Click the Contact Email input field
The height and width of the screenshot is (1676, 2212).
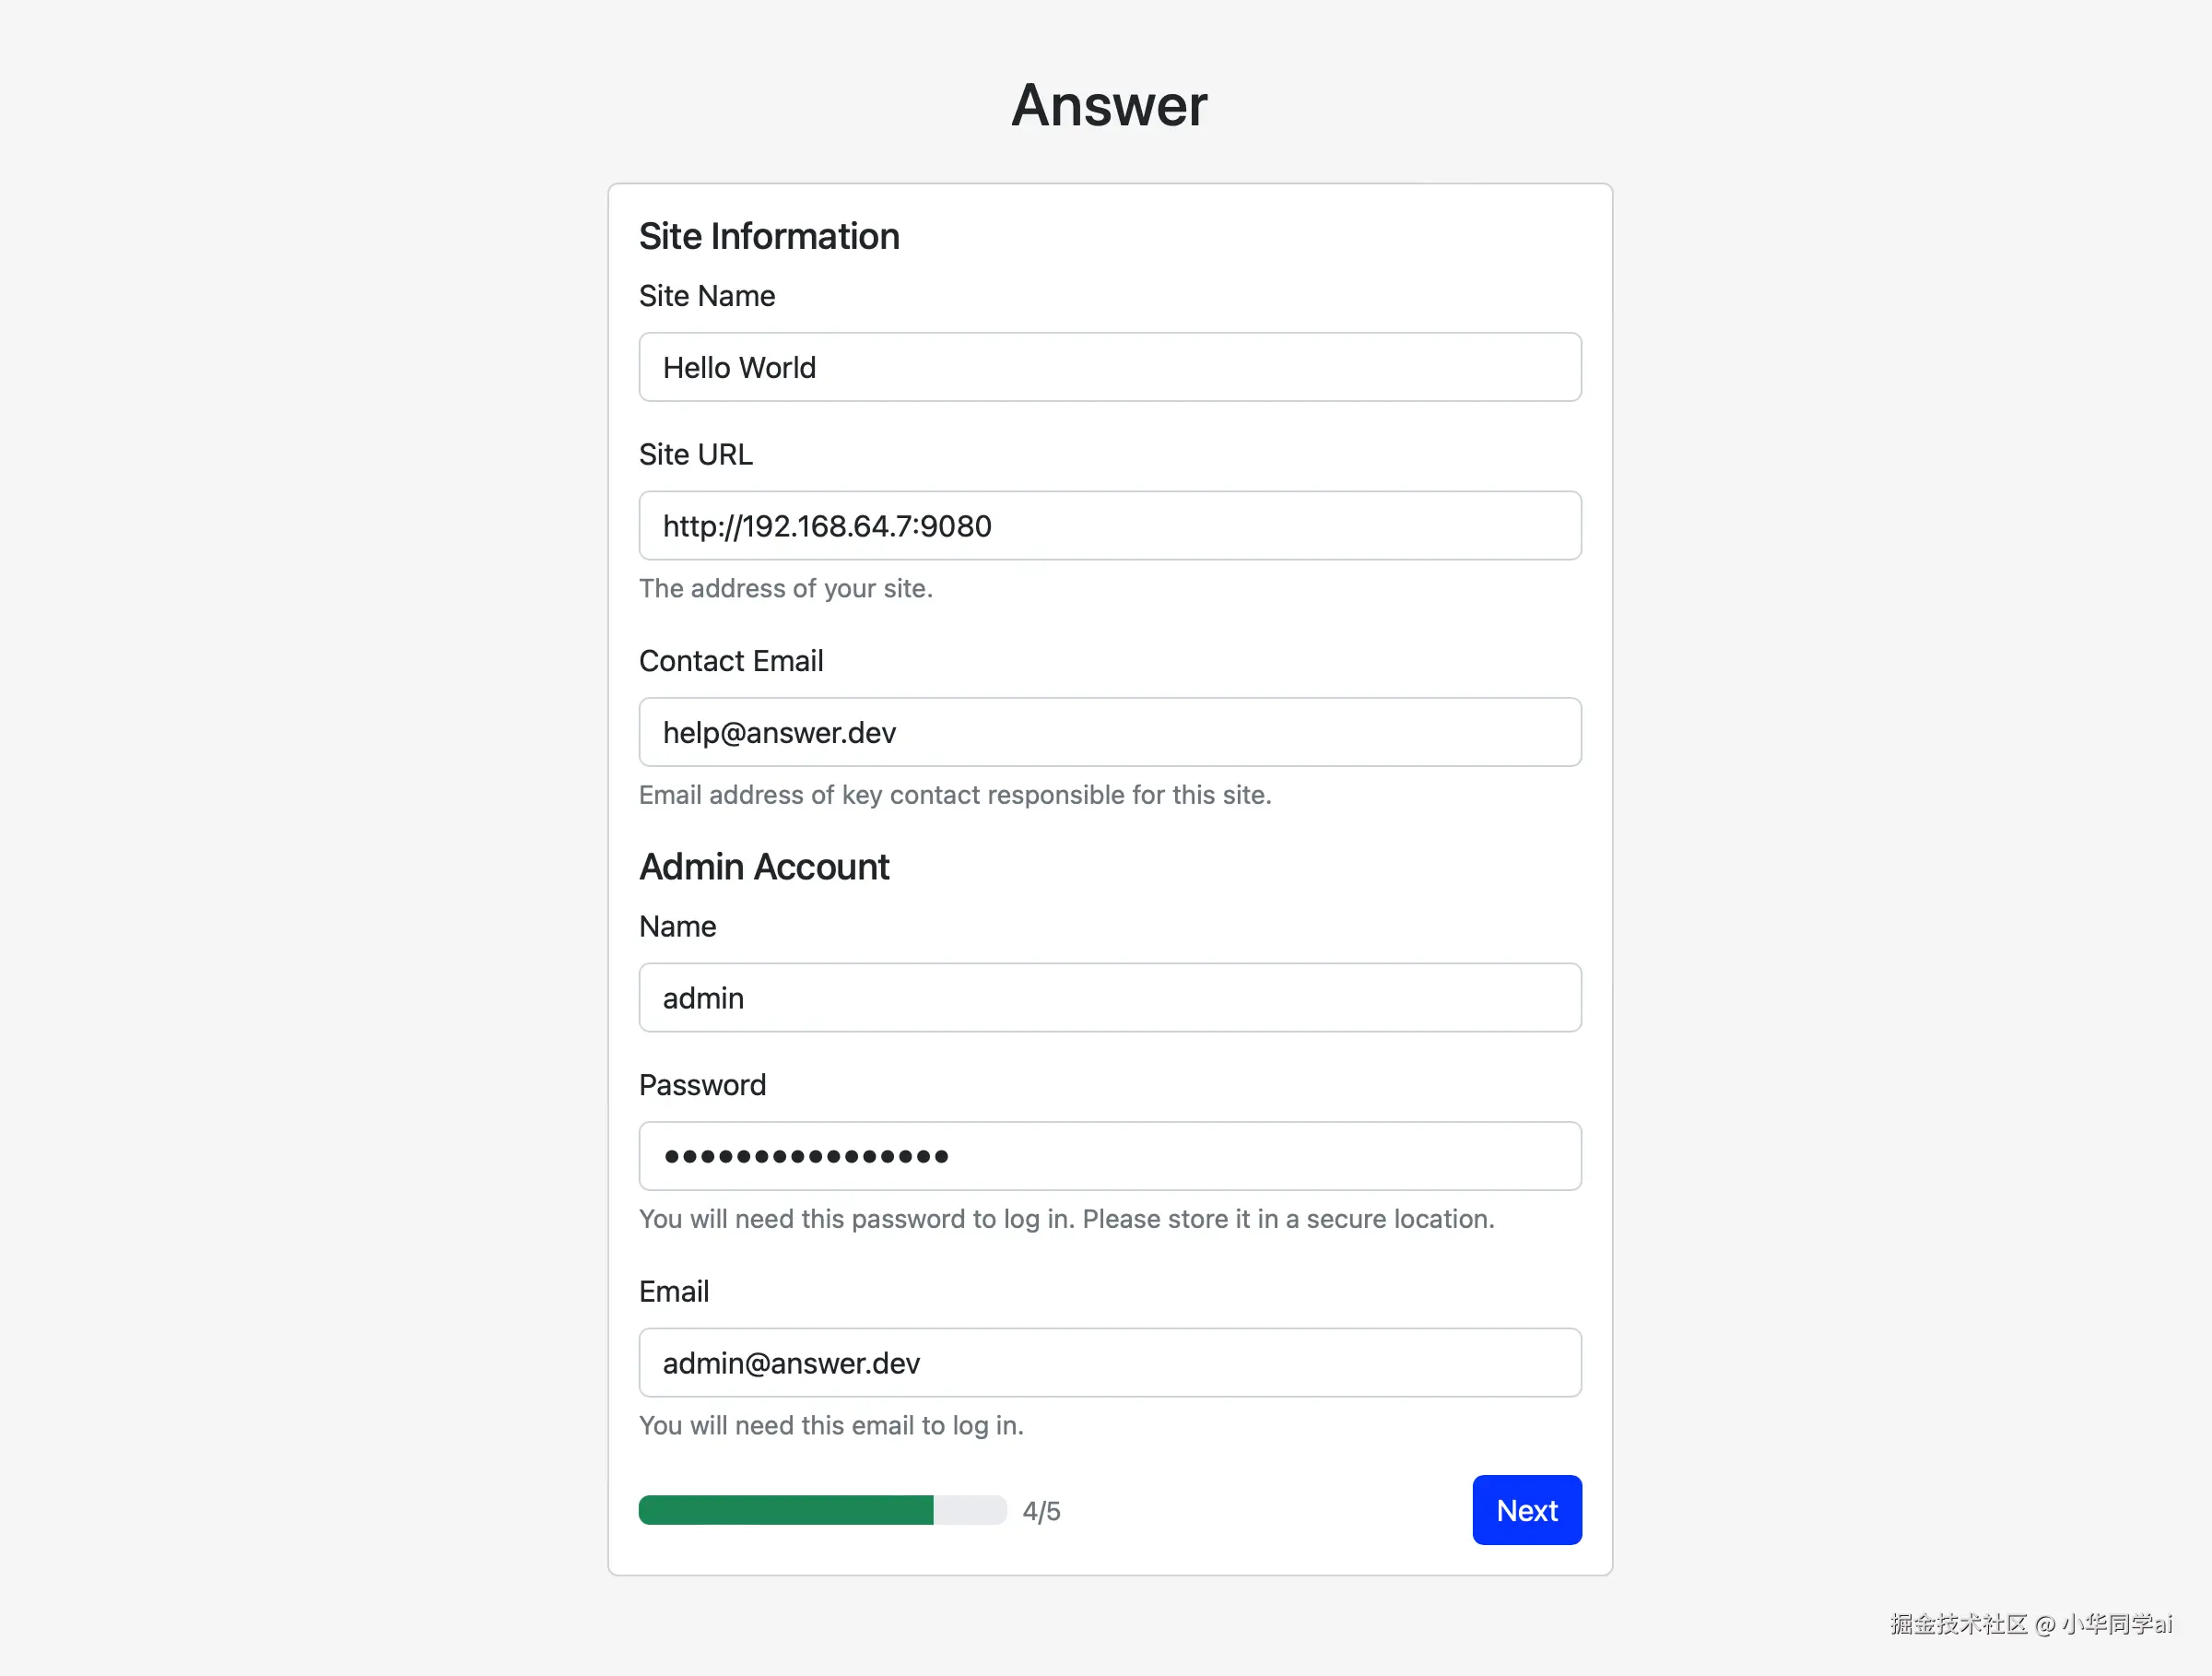point(1110,732)
